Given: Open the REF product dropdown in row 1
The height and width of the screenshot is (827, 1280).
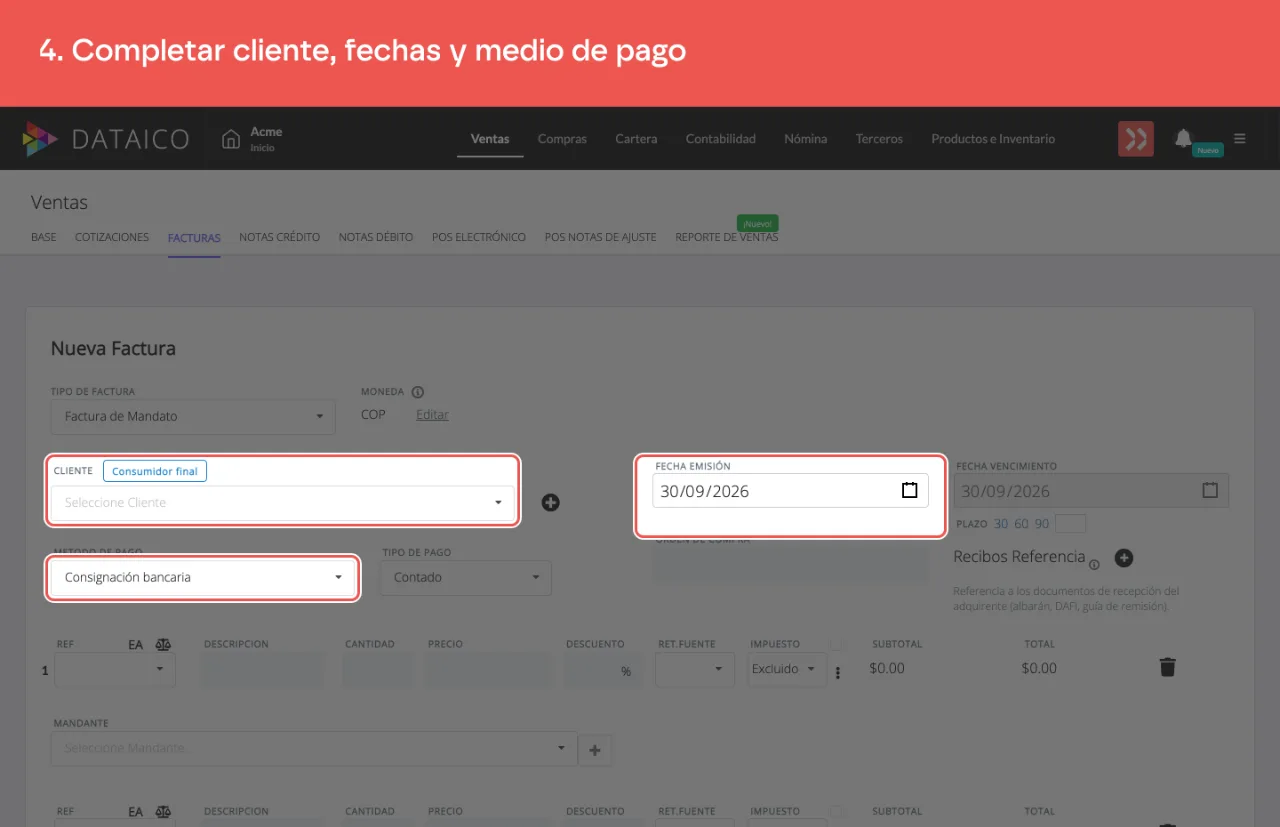Looking at the screenshot, I should [115, 669].
